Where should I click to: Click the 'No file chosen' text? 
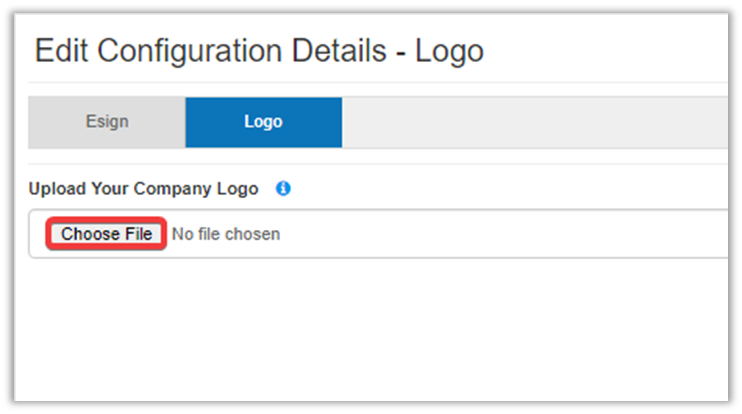pos(226,234)
